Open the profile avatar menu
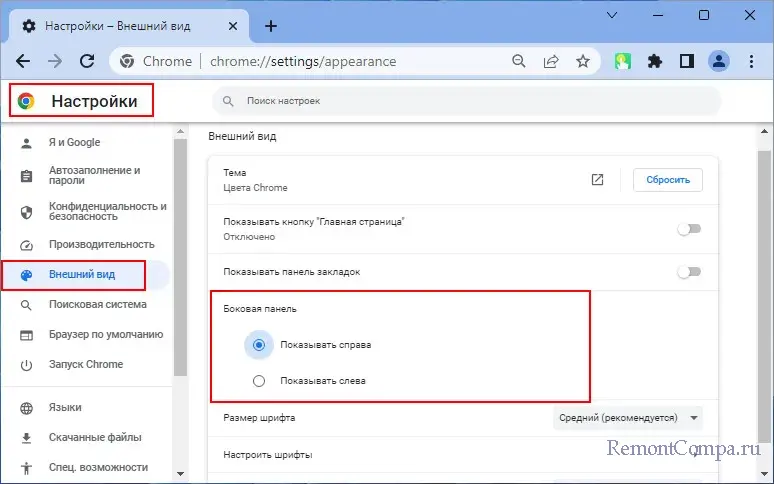774x484 pixels. click(x=718, y=61)
